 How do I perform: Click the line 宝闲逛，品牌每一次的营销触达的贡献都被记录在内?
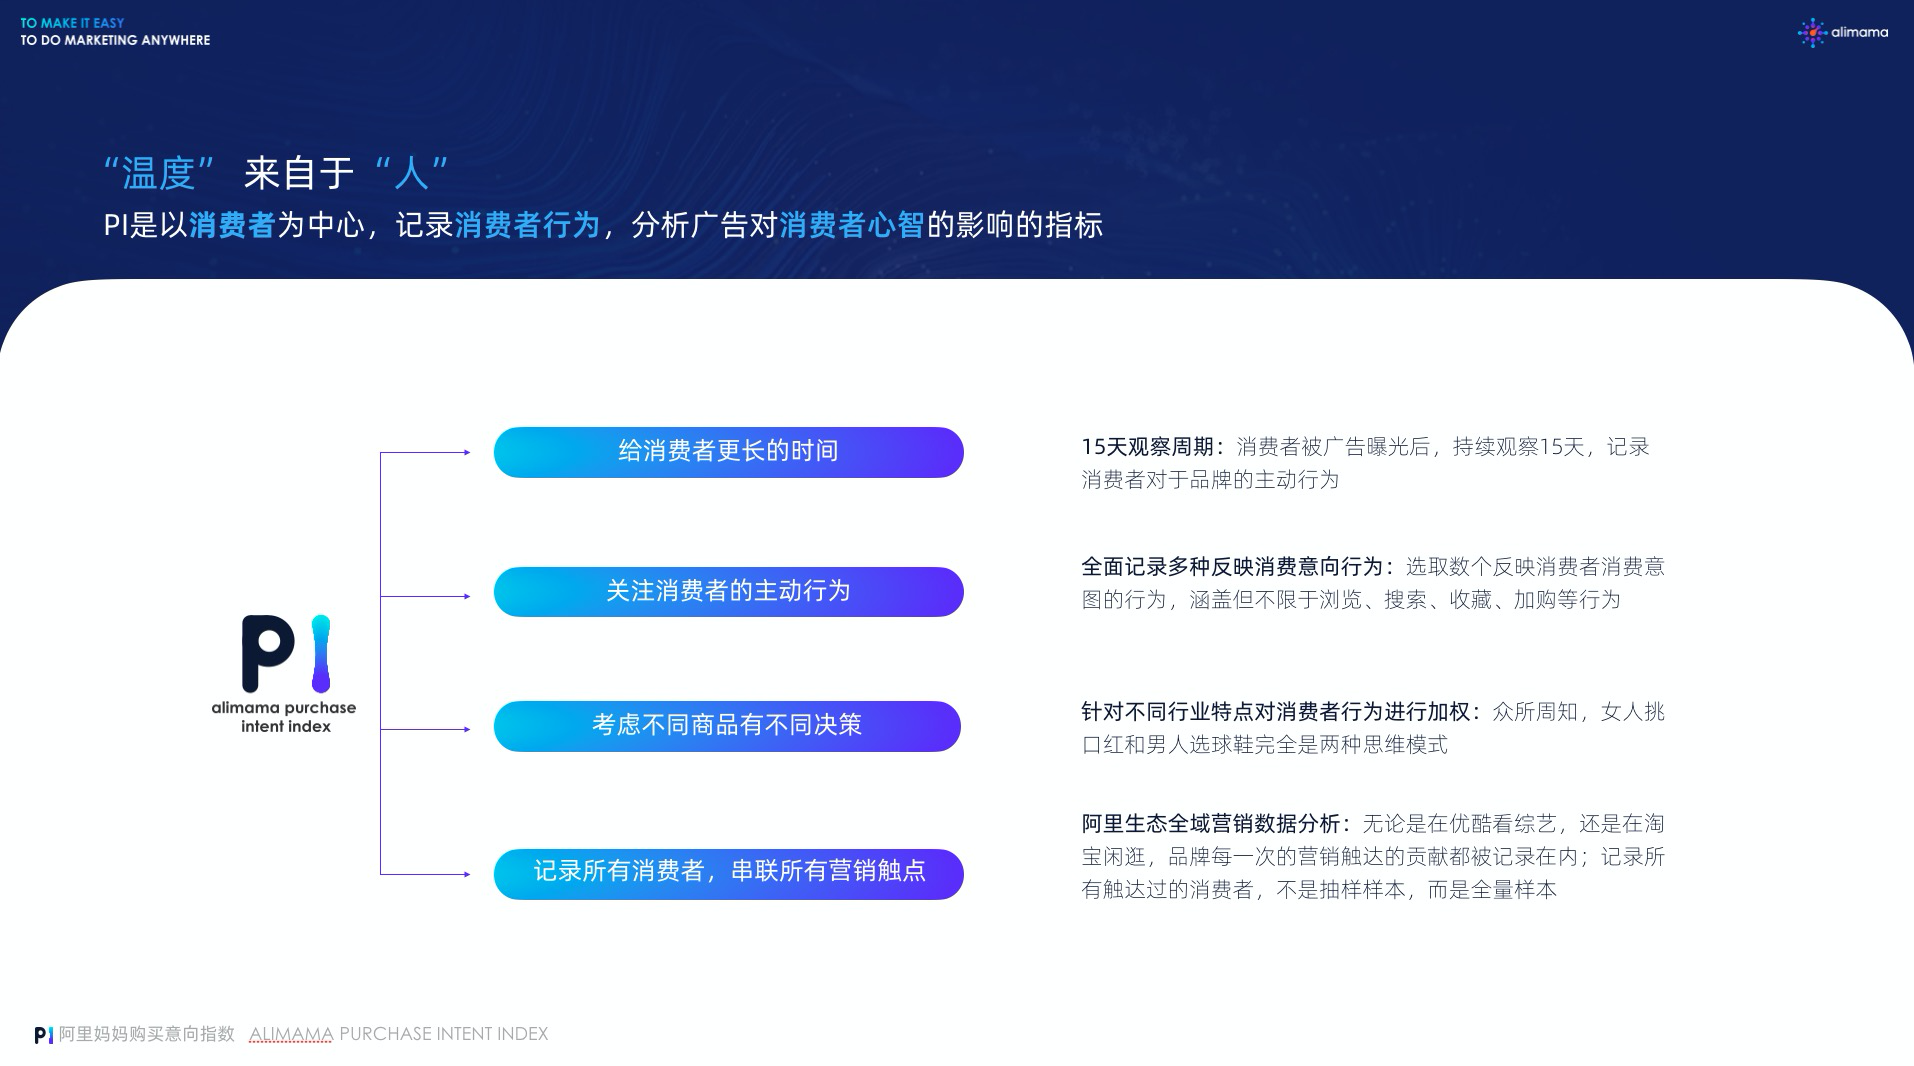point(1329,857)
